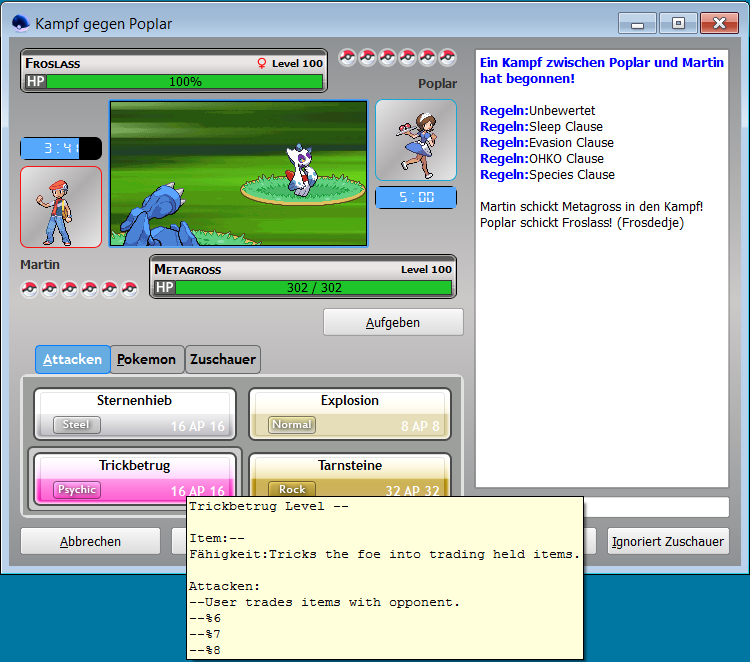Open the Zuschauer tab
This screenshot has width=750, height=662.
point(223,359)
